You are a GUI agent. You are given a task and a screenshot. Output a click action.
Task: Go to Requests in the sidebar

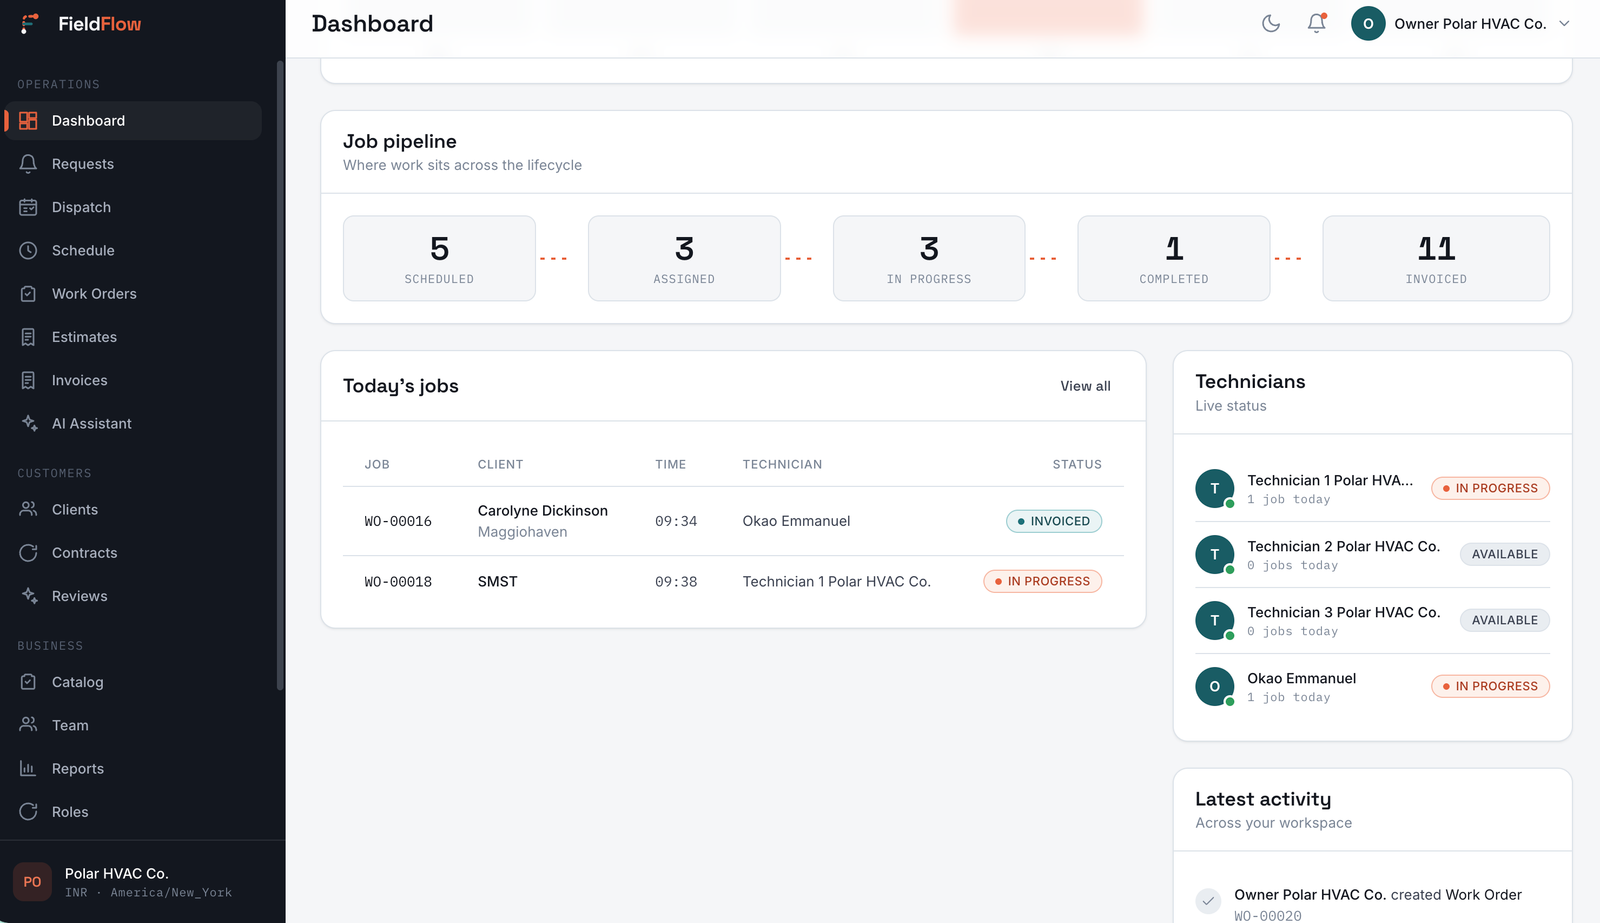click(133, 164)
